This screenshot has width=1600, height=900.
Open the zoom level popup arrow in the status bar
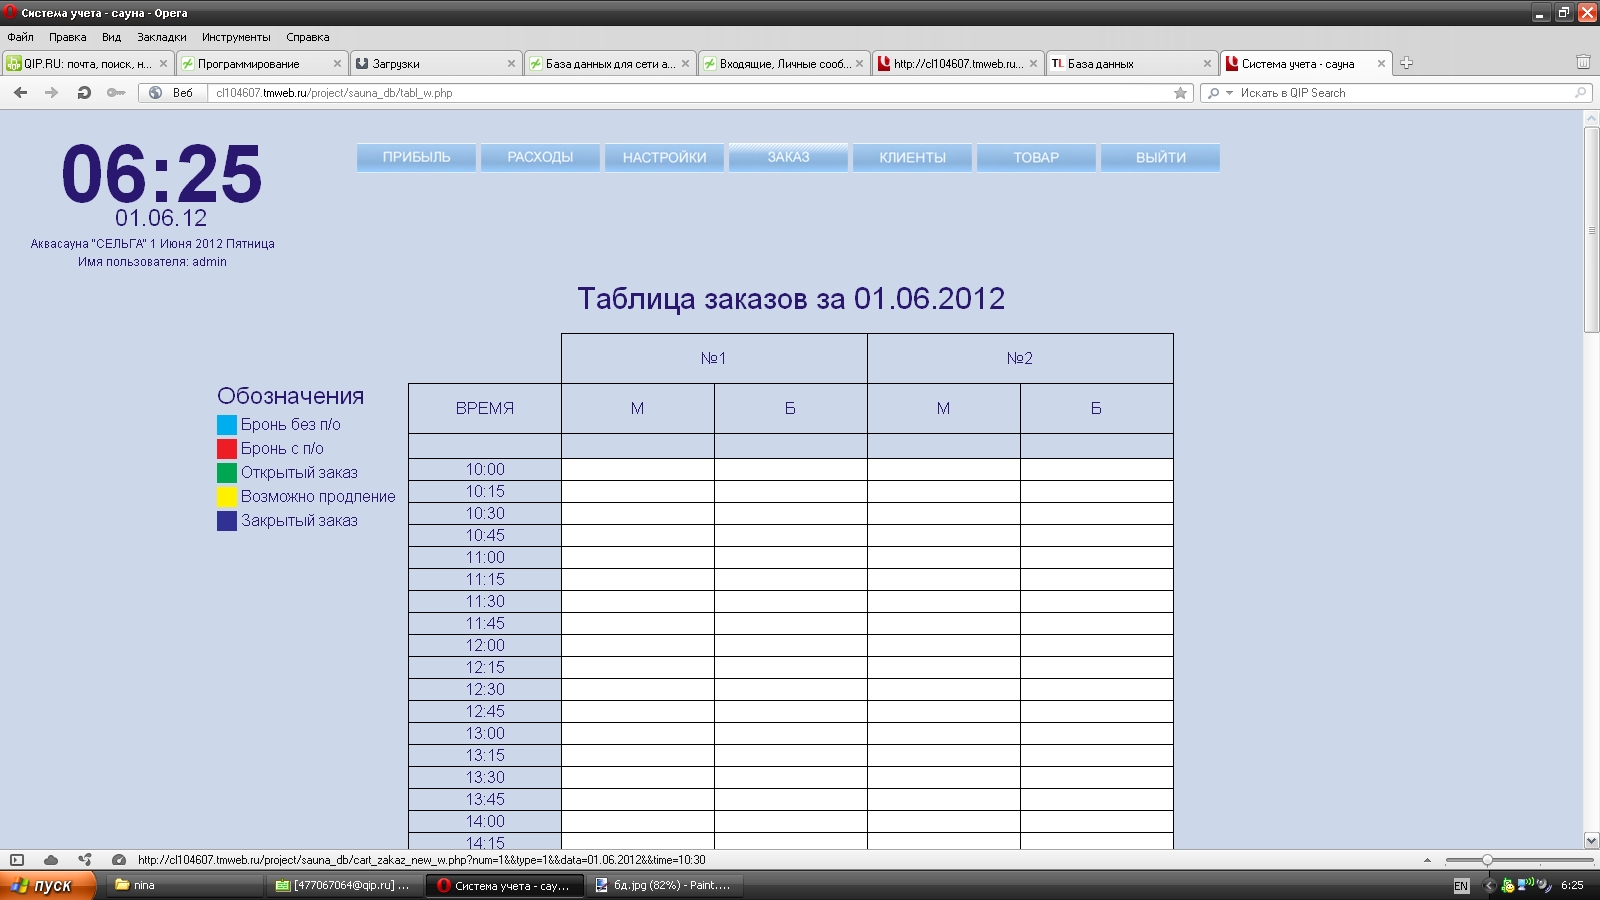tap(1427, 860)
